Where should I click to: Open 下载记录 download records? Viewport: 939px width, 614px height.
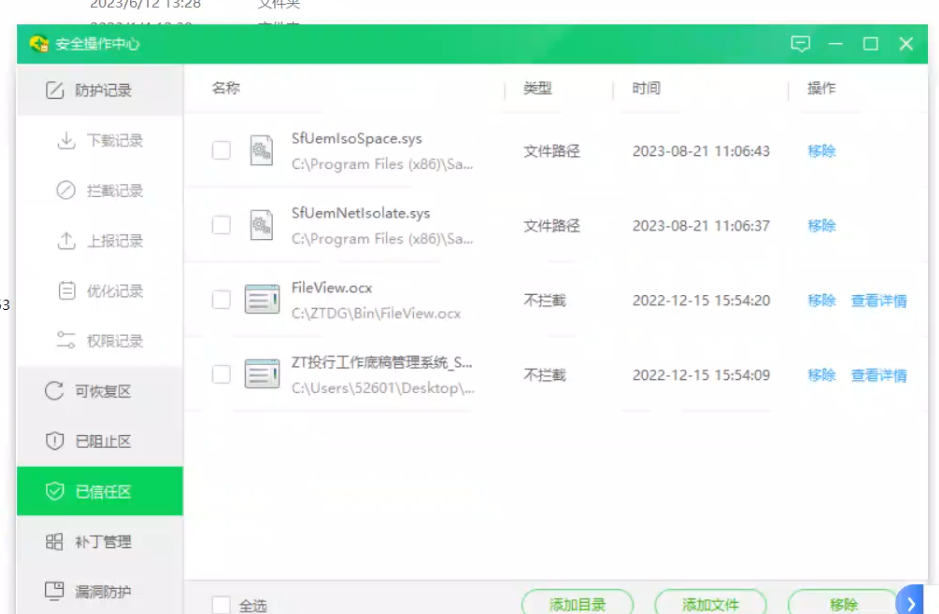coord(100,141)
